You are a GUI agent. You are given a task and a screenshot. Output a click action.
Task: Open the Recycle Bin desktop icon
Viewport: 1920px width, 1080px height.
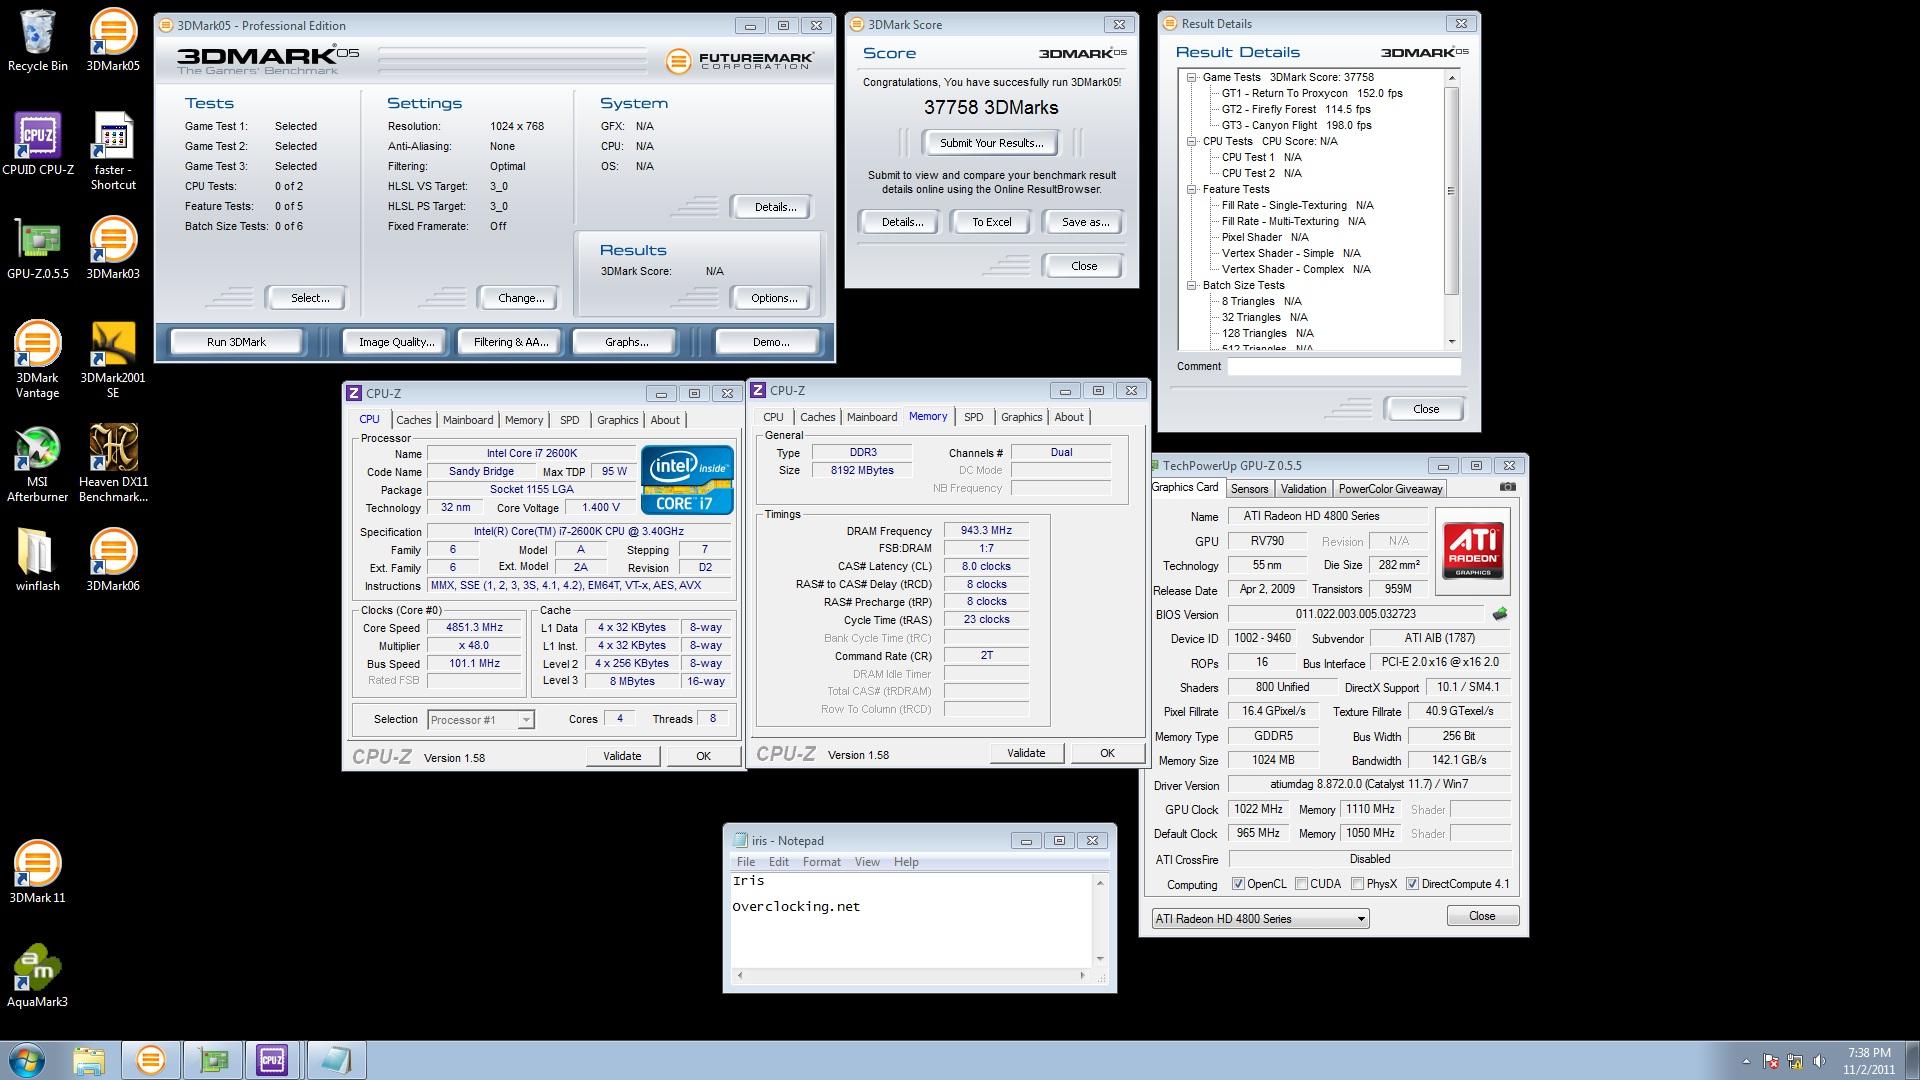pos(37,40)
